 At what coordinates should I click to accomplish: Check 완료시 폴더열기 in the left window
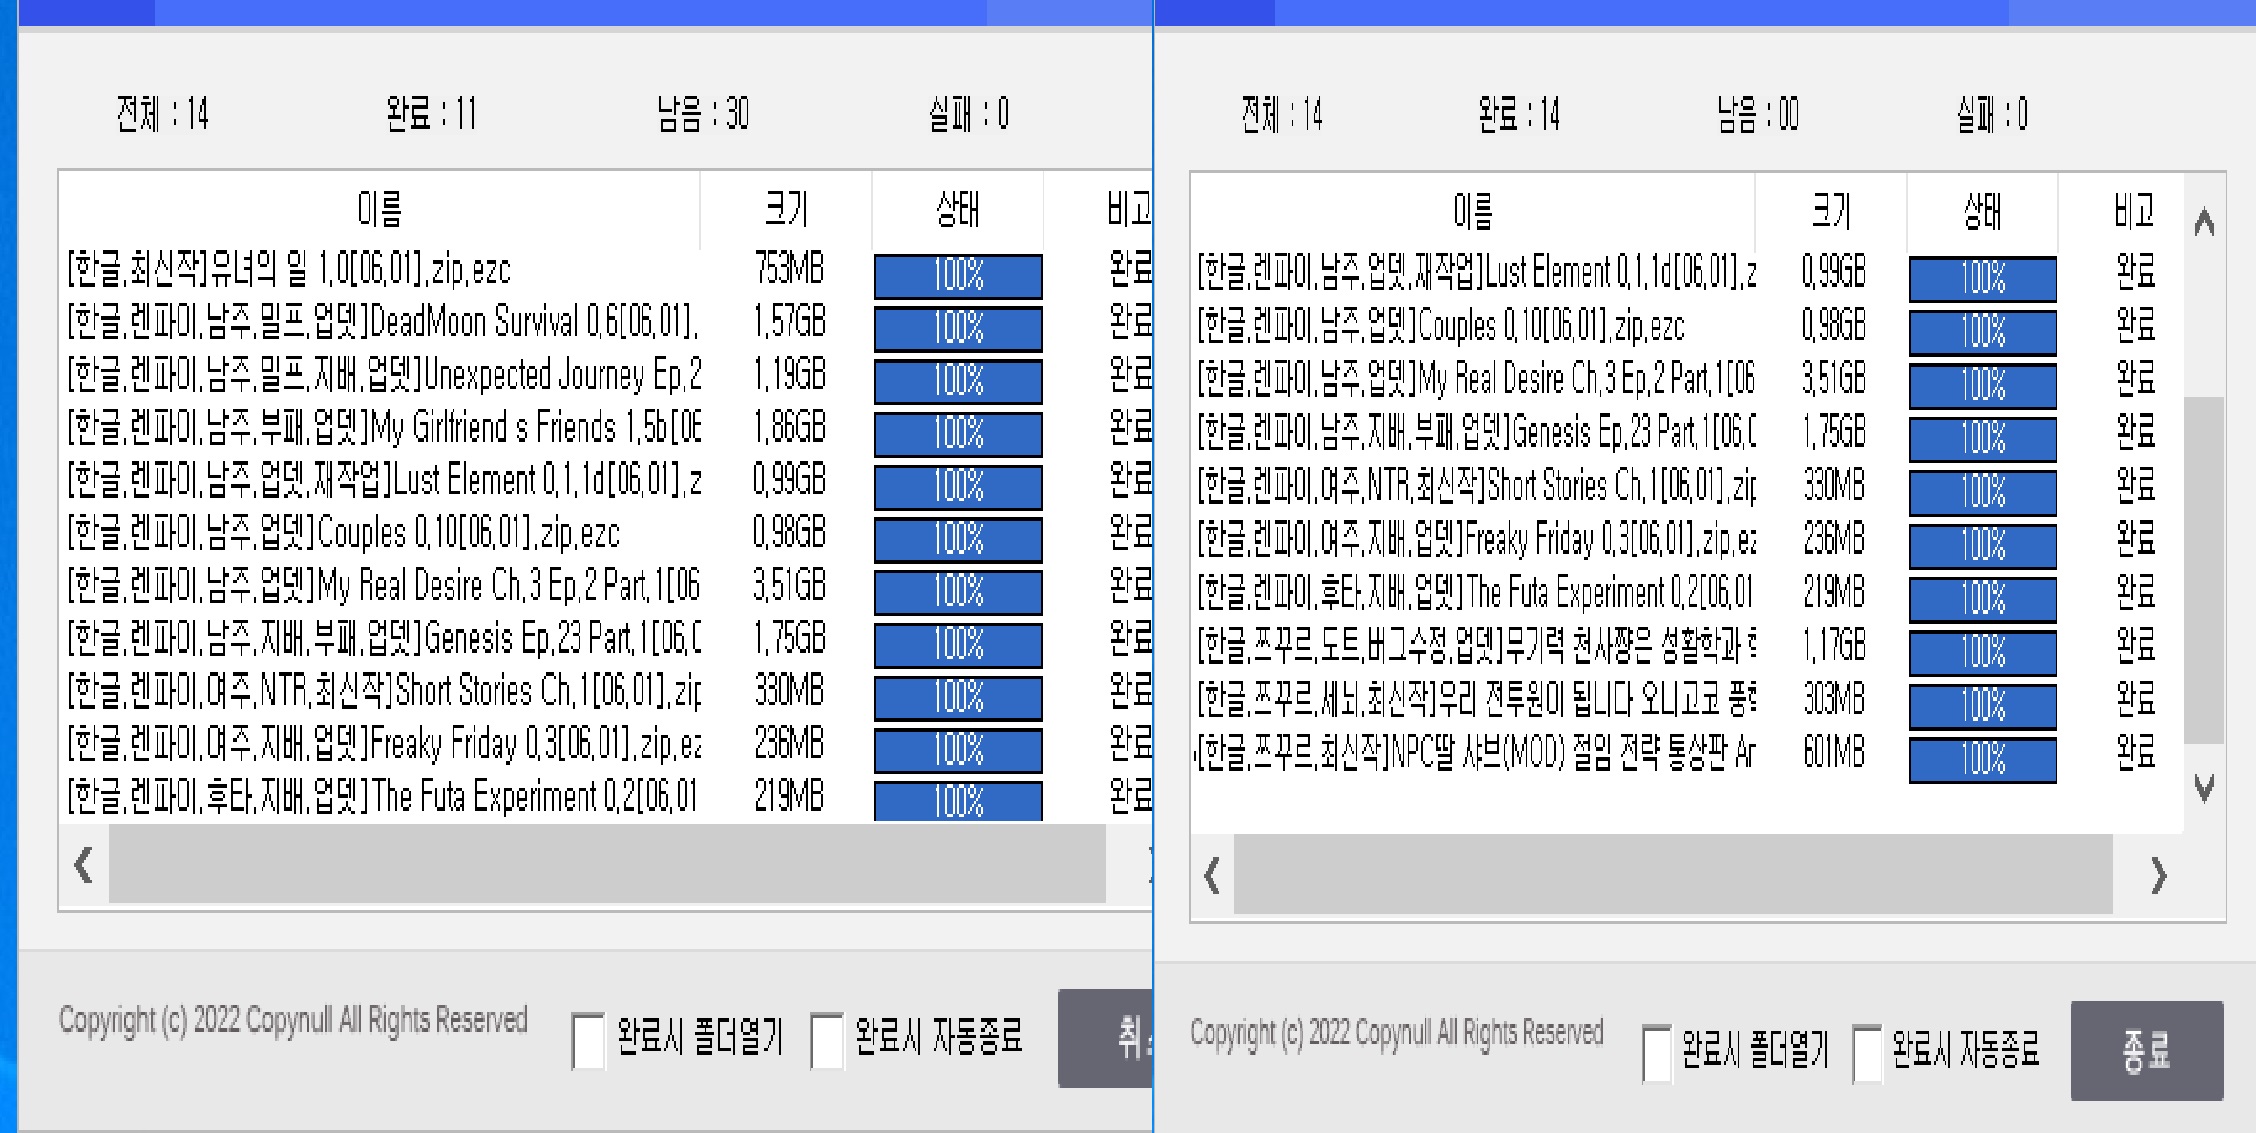pos(588,1038)
